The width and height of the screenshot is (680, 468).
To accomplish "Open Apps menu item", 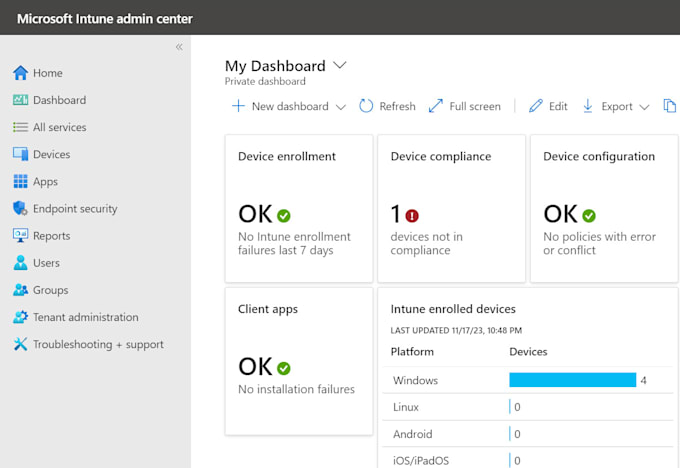I will pos(45,182).
